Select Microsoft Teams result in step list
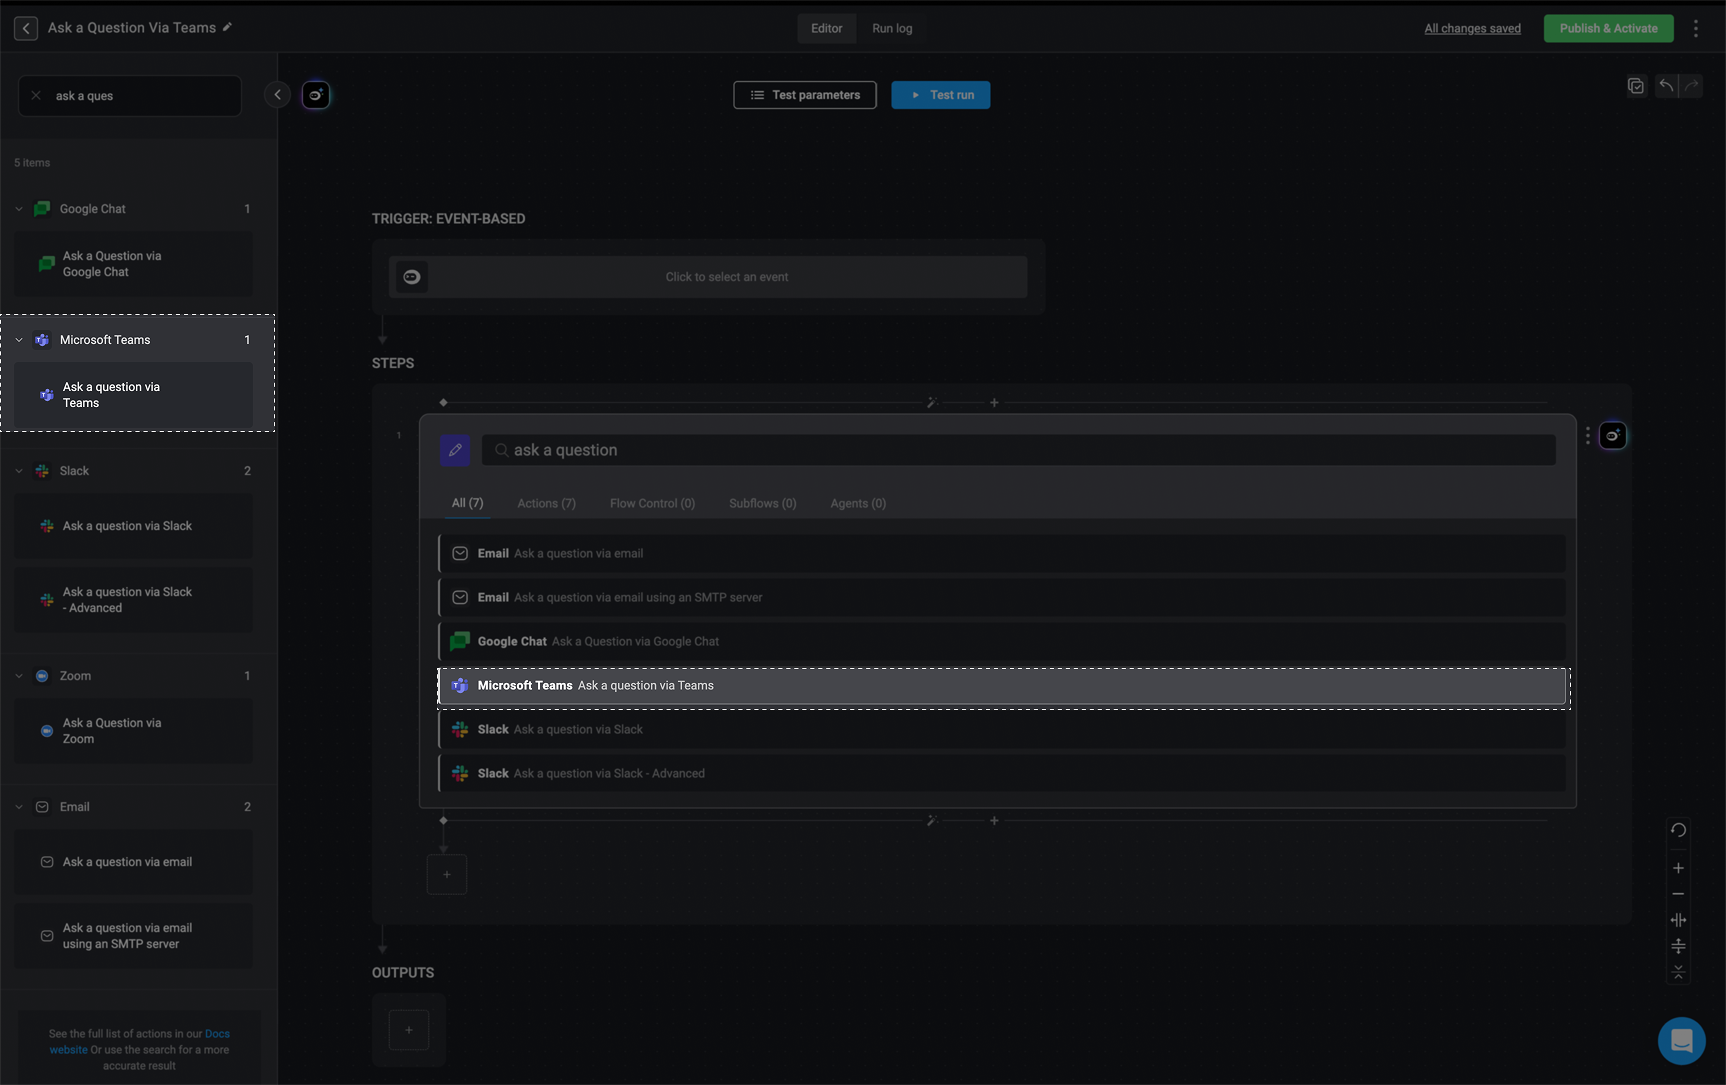 1002,686
